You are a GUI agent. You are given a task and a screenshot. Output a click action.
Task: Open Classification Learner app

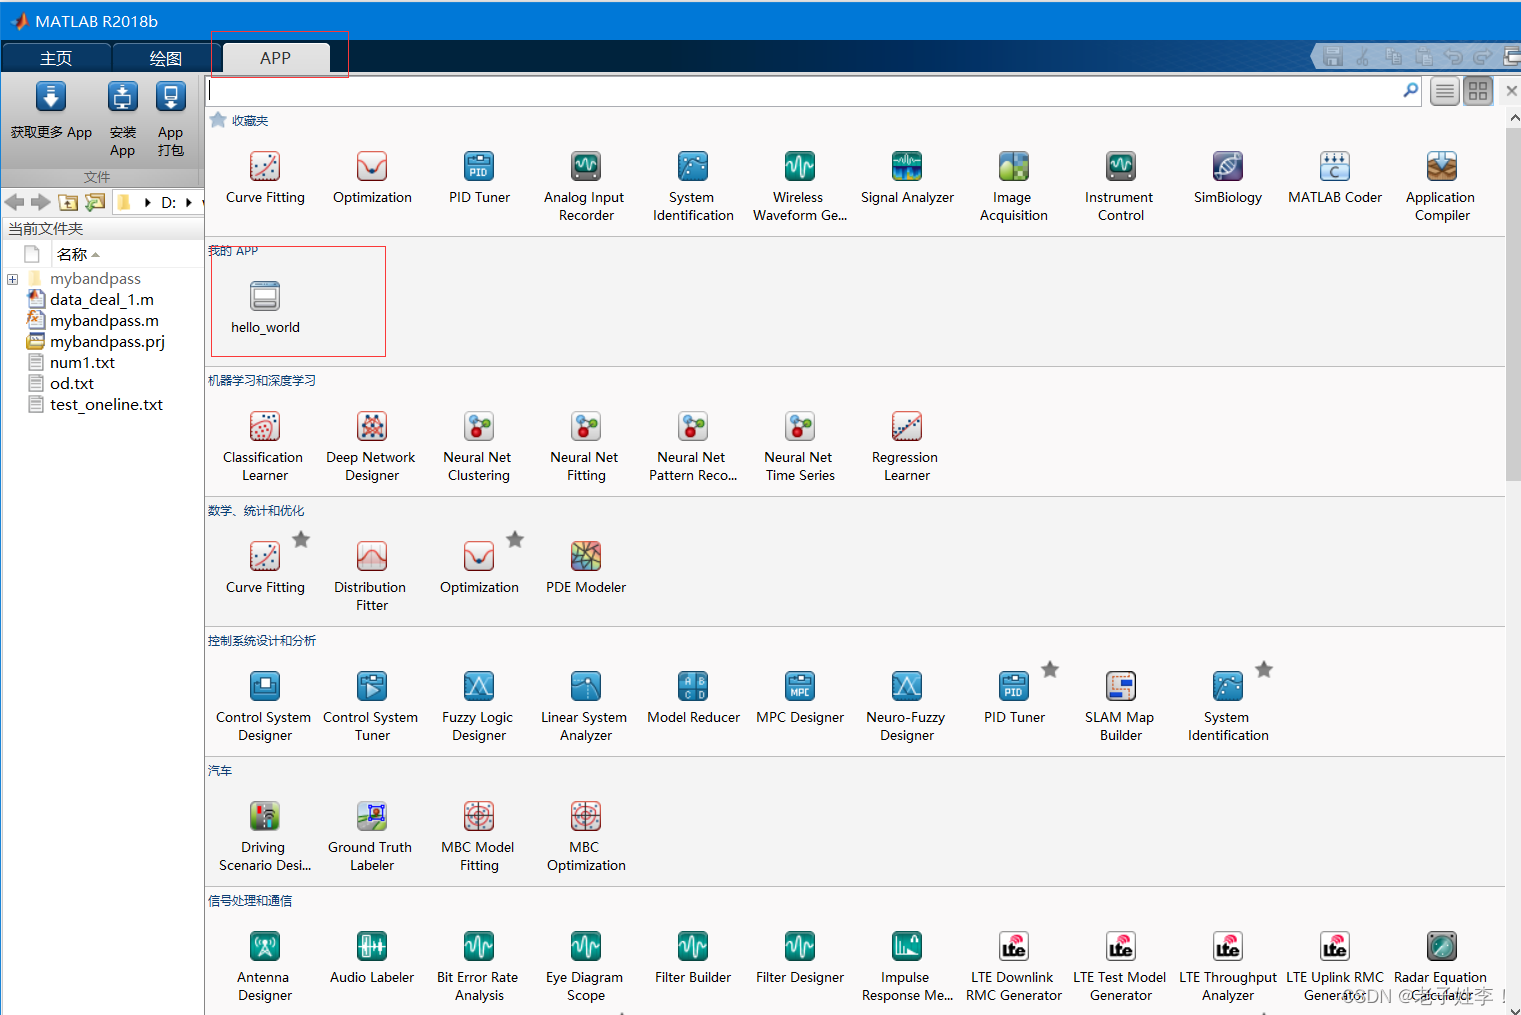pos(265,447)
